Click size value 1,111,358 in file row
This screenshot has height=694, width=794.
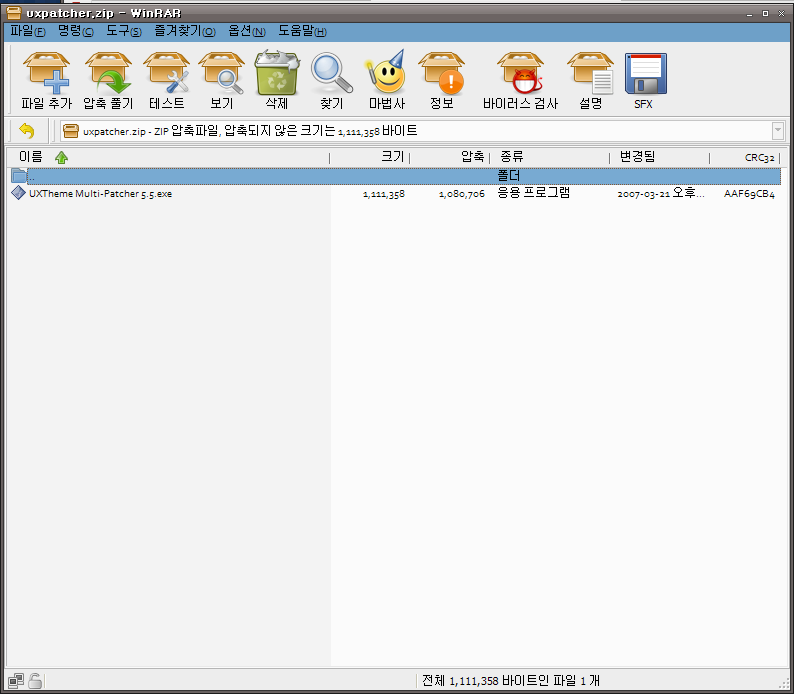[x=384, y=194]
